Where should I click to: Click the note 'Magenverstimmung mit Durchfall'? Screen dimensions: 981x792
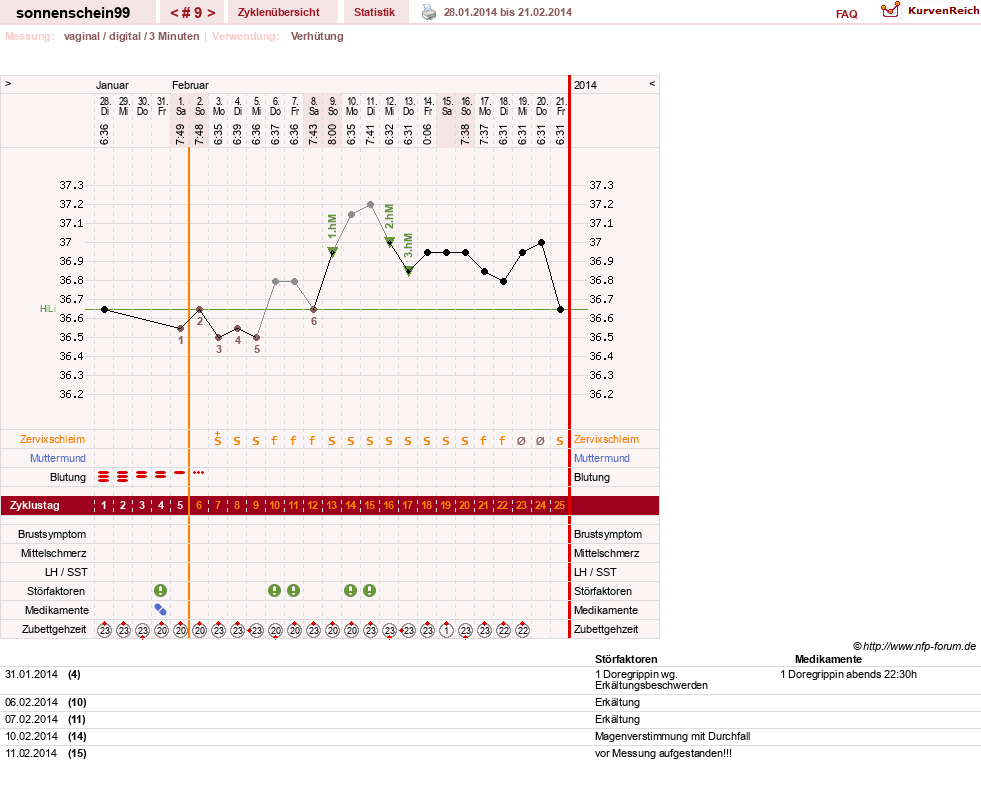[673, 736]
